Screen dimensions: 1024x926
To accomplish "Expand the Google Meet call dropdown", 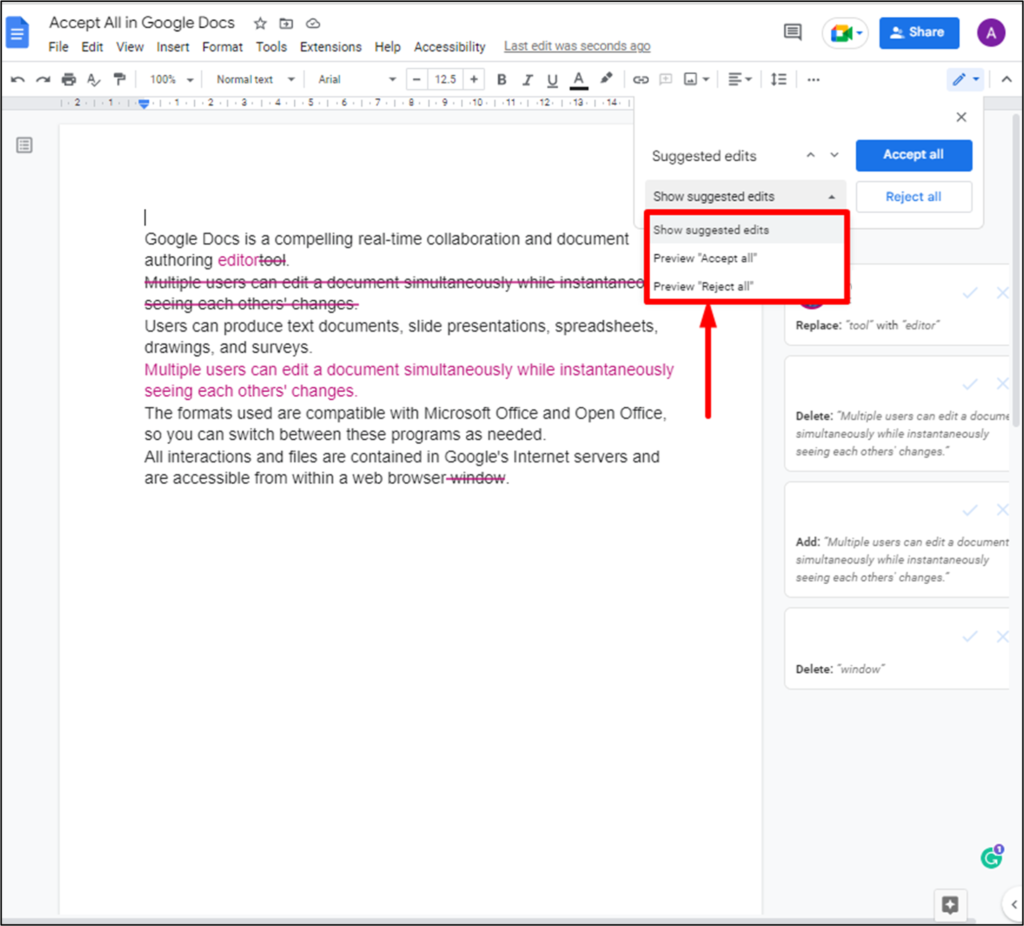I will [x=859, y=33].
